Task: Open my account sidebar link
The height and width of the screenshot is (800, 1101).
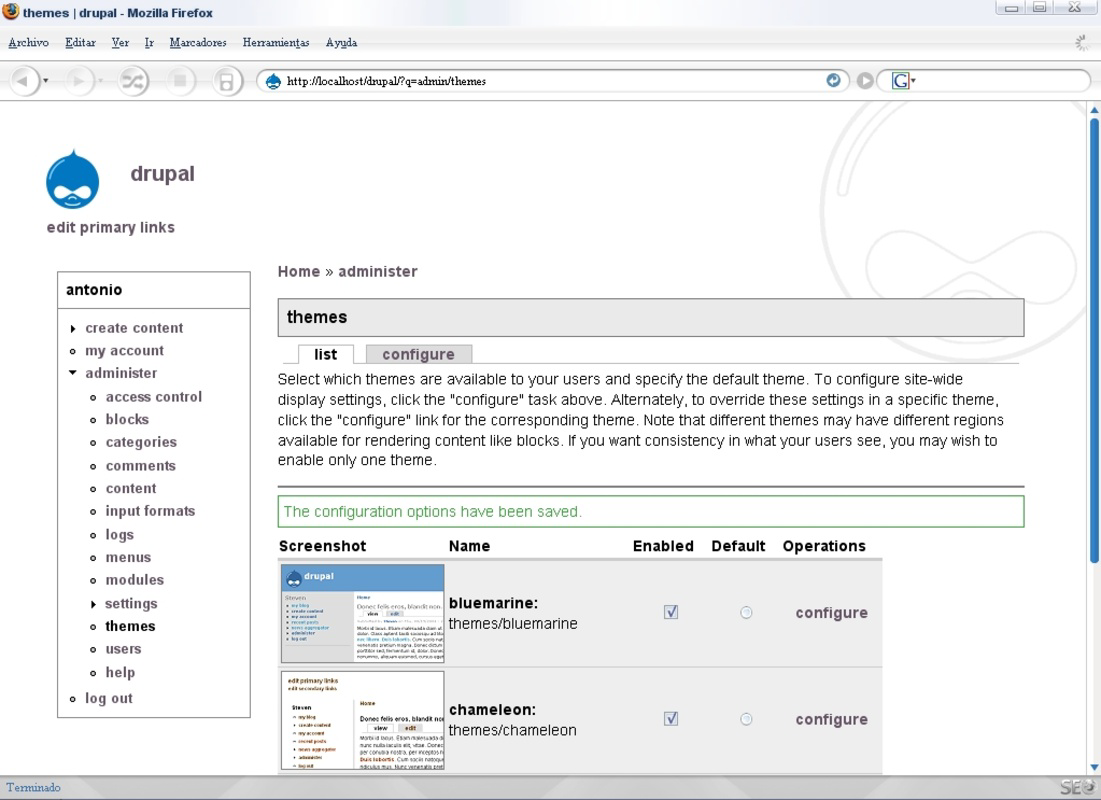Action: (x=124, y=350)
